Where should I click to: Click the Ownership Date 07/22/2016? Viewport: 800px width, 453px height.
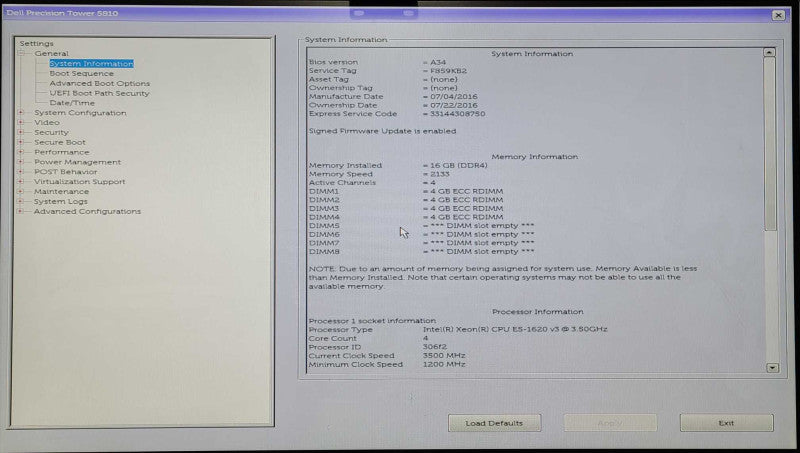(454, 105)
